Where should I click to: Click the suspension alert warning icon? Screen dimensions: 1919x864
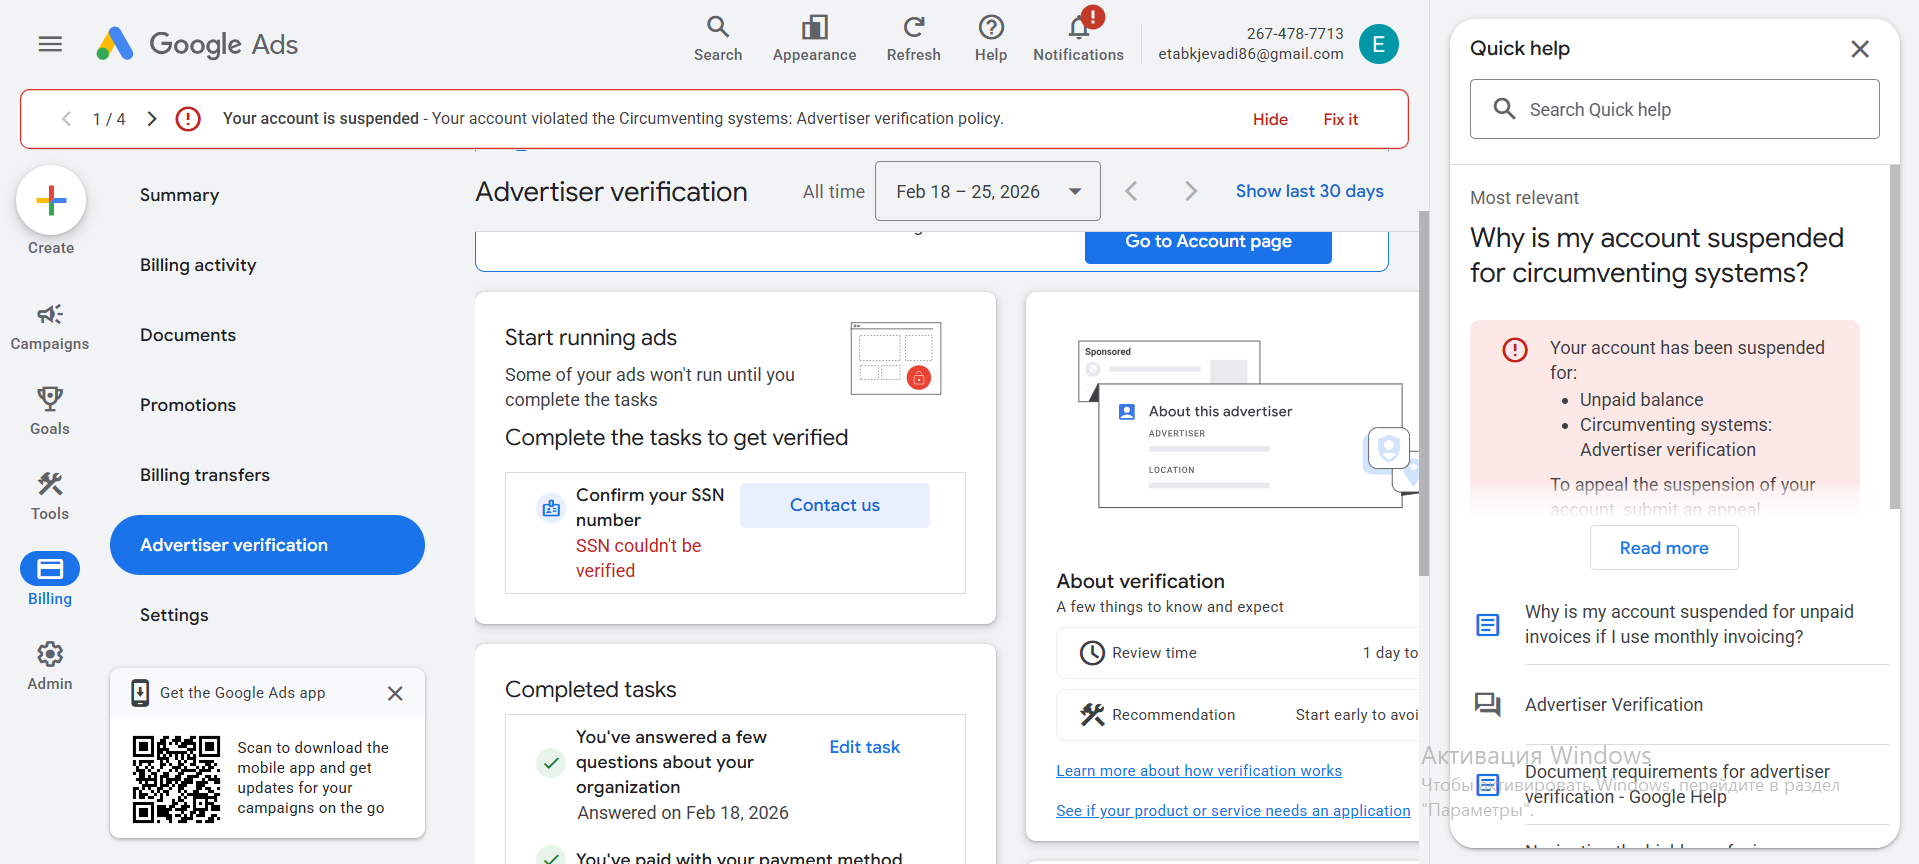[188, 119]
